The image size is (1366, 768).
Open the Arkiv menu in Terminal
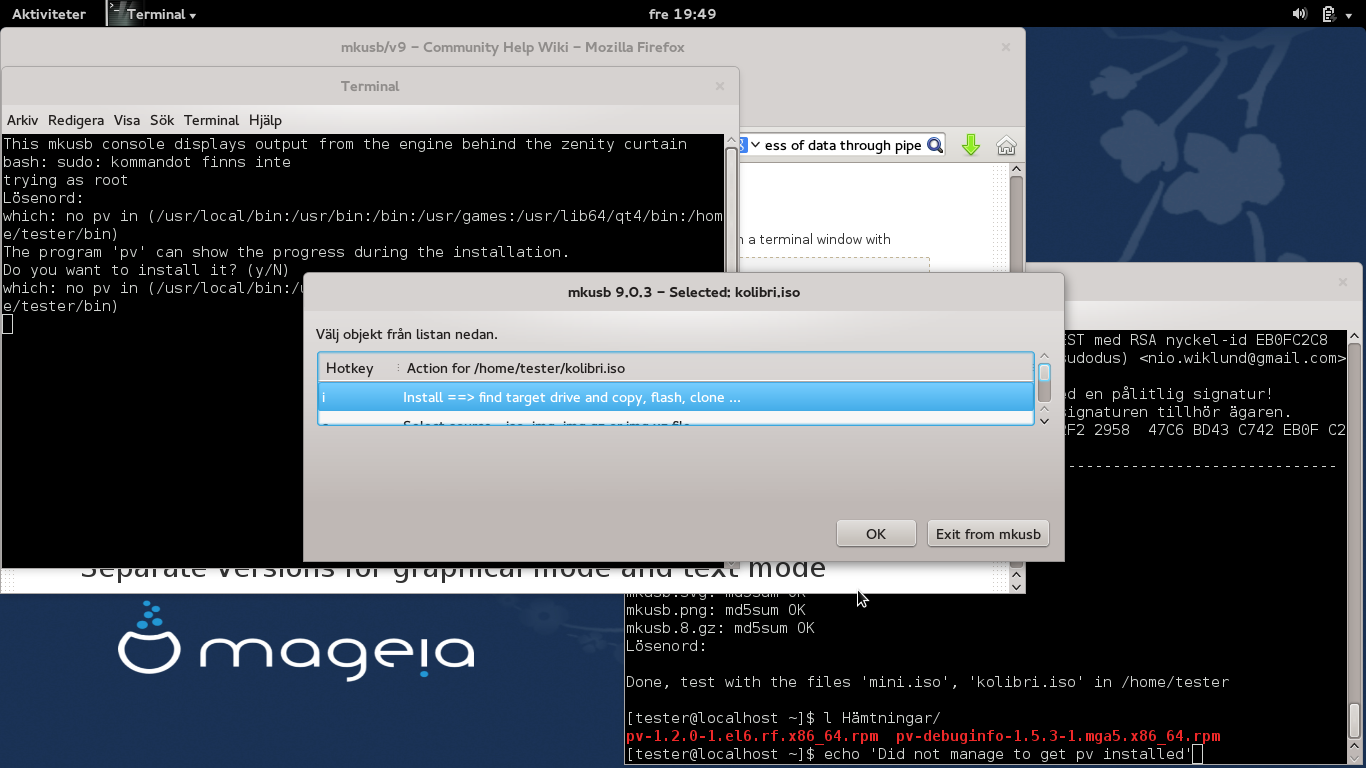[22, 120]
